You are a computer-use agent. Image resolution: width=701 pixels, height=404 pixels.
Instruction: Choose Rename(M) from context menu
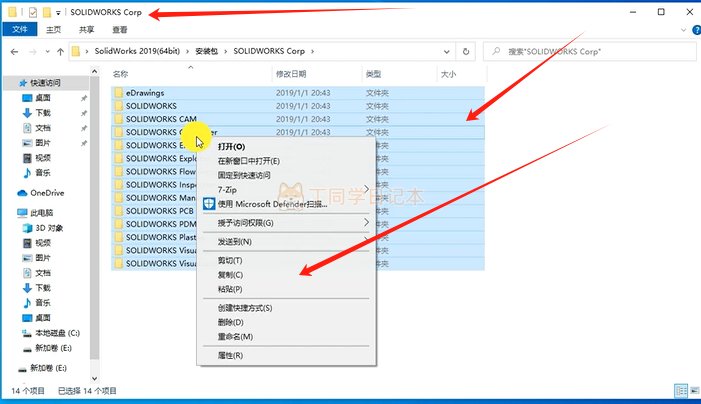click(286, 337)
